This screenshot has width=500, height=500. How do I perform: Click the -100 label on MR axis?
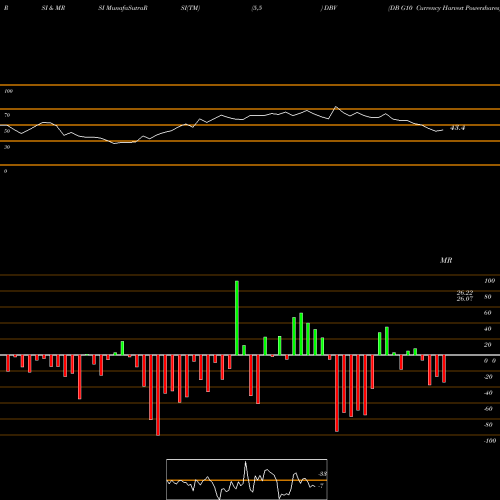pos(490,441)
